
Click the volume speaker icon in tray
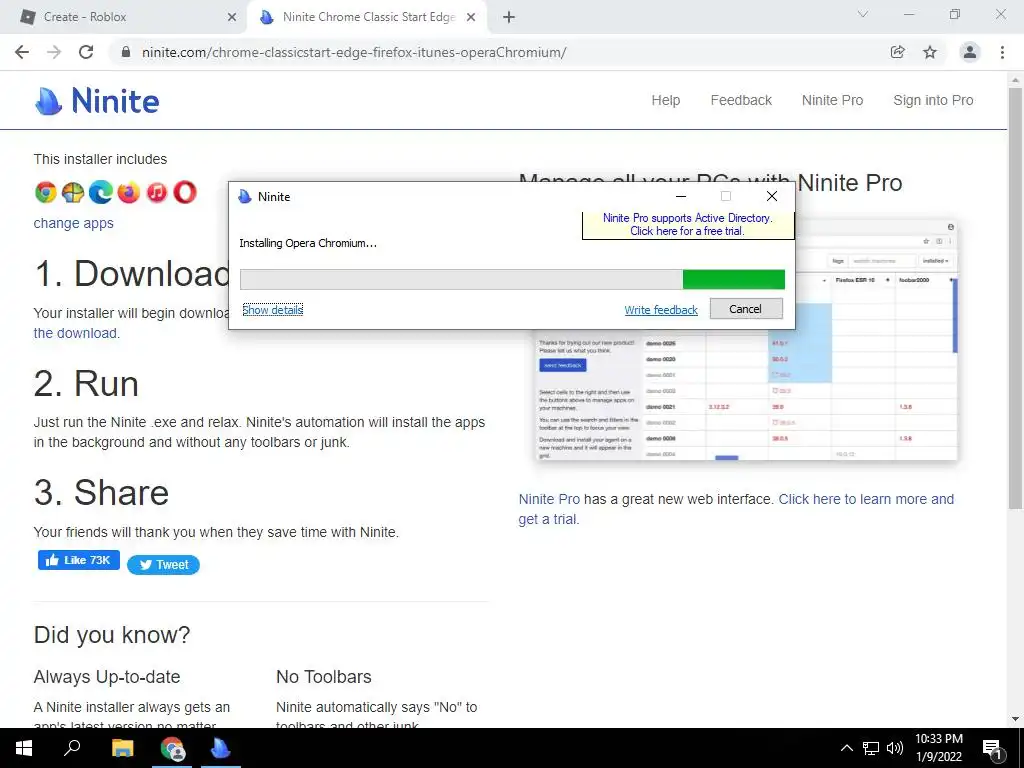coord(895,748)
